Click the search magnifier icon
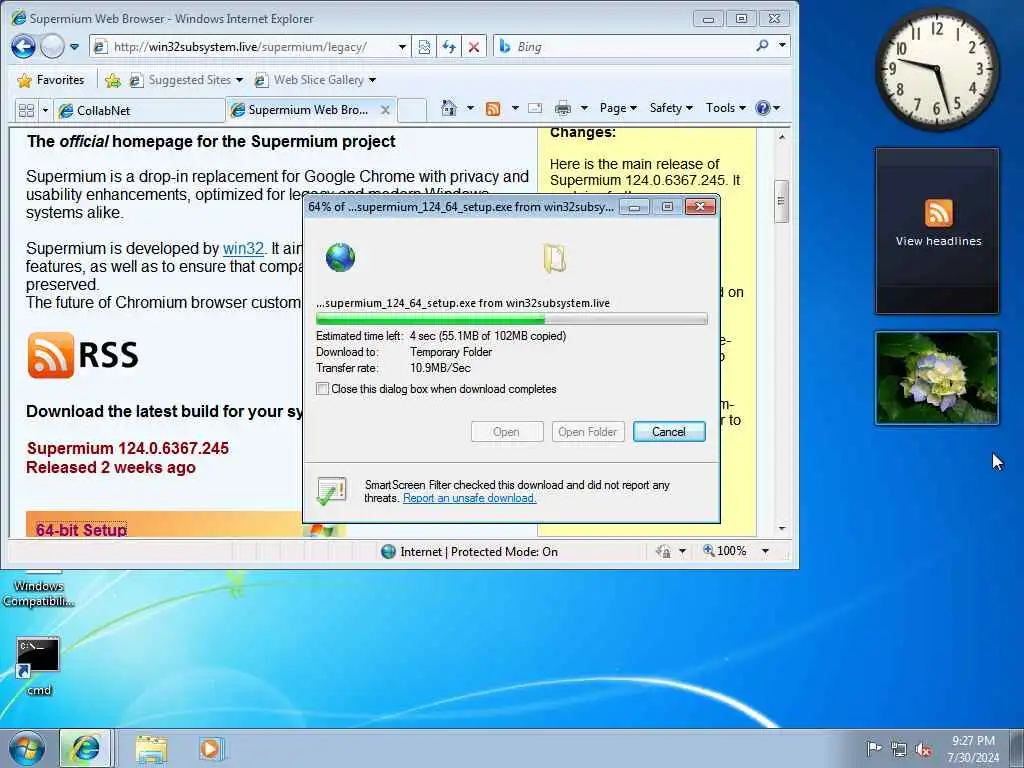 click(762, 46)
